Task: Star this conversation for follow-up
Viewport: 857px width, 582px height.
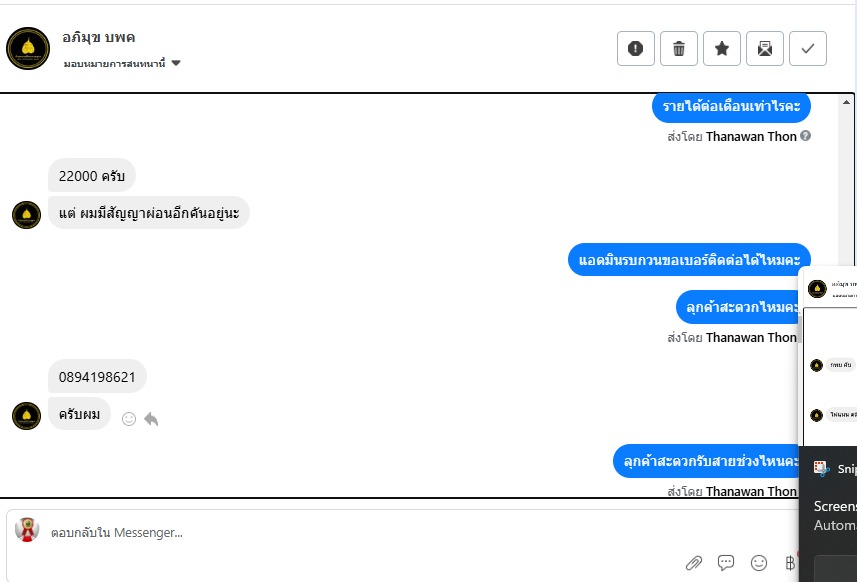Action: click(722, 49)
